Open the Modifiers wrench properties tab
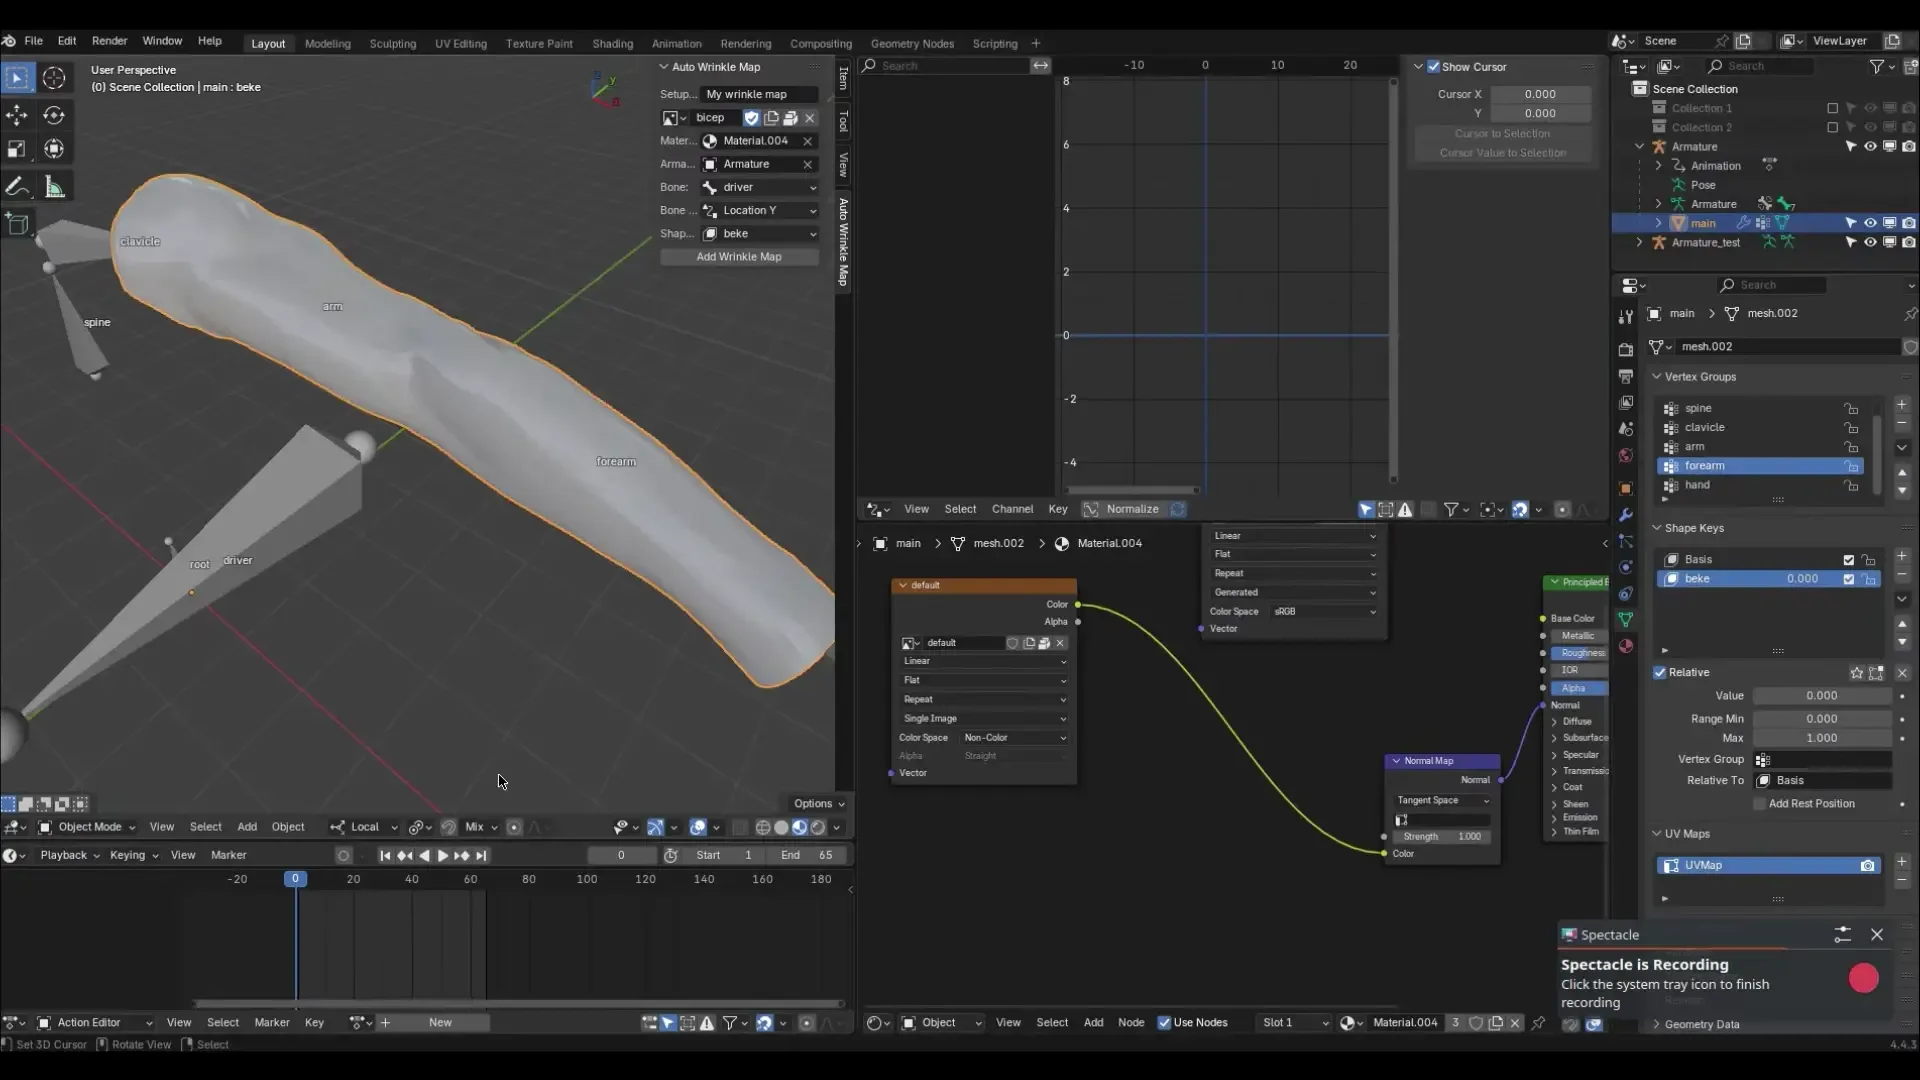 (1625, 515)
